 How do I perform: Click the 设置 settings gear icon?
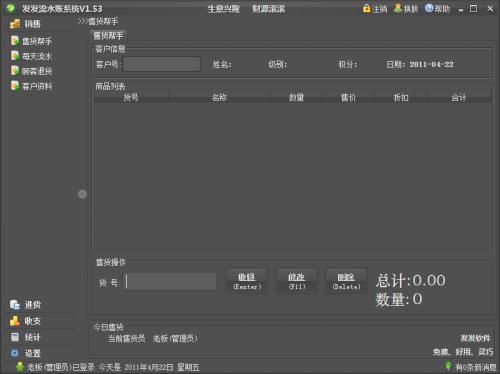[15, 353]
